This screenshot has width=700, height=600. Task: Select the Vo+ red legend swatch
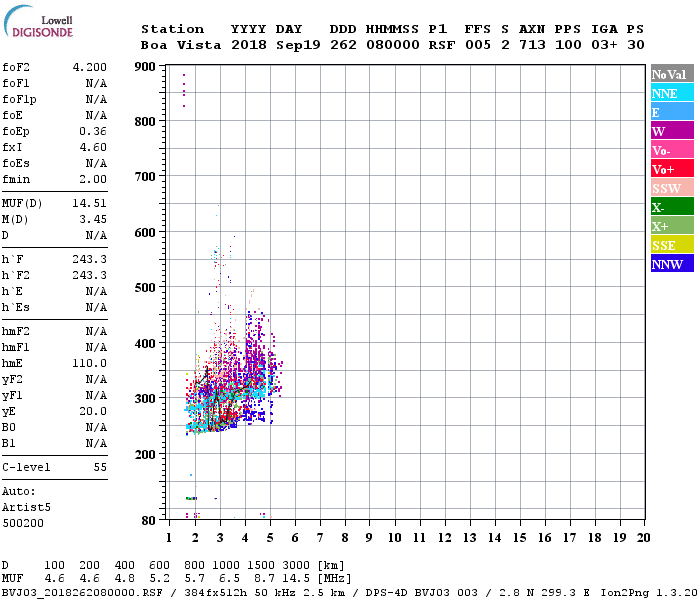[672, 169]
